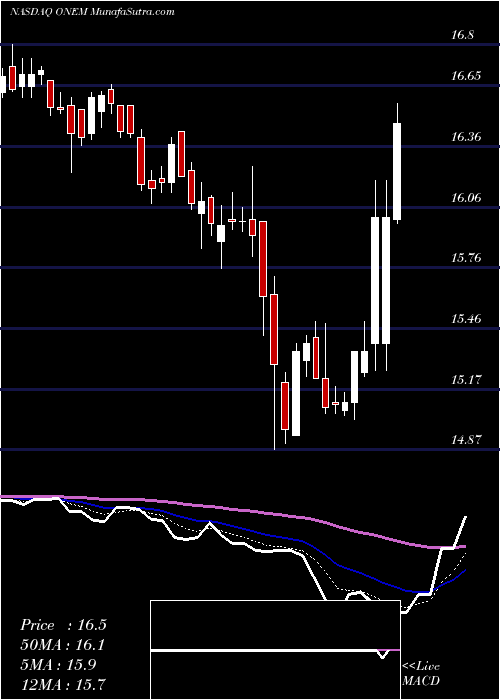Click the last tall white candlestick
500x700 pixels.
coord(397,171)
